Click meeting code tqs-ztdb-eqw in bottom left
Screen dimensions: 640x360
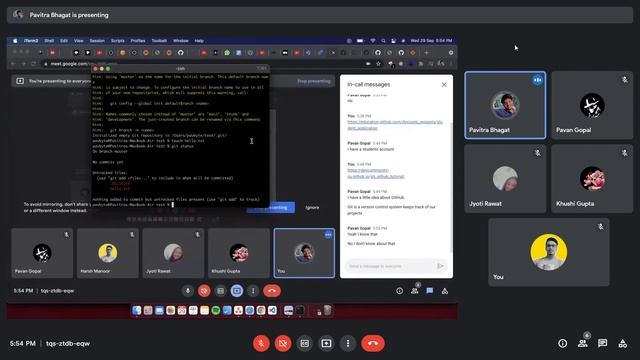click(68, 343)
